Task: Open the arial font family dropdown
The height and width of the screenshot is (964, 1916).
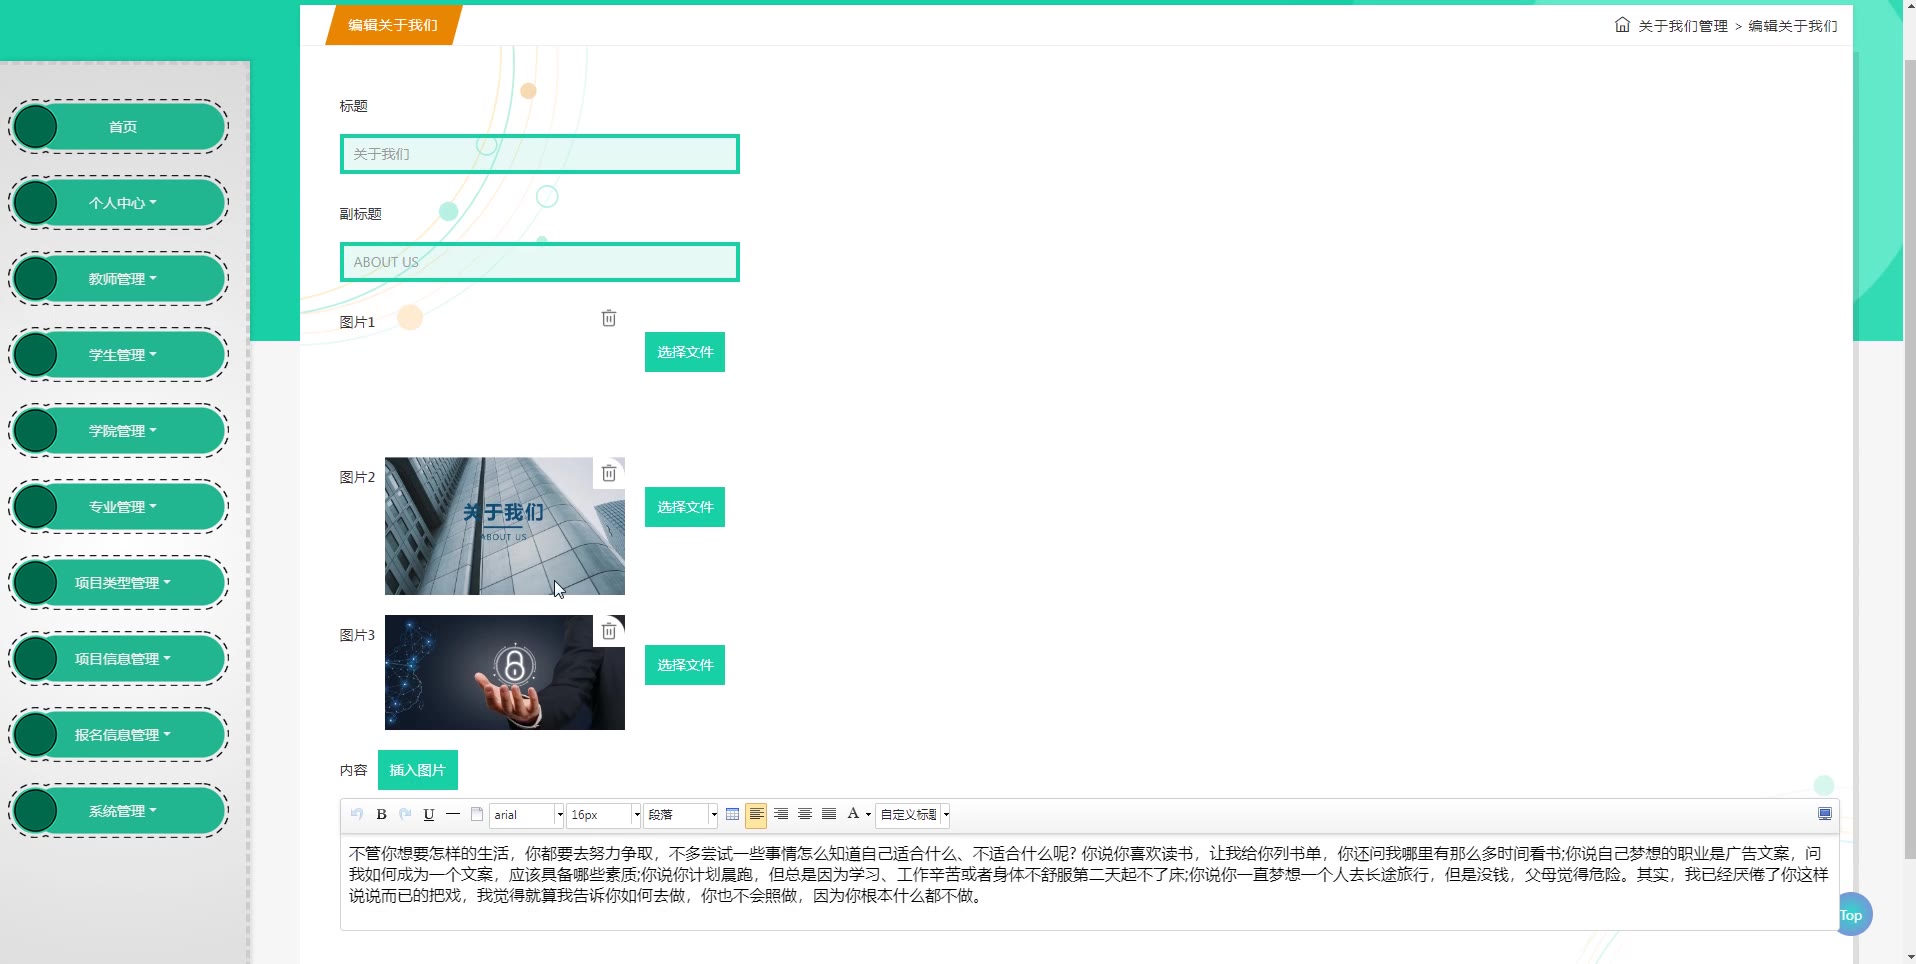Action: tap(527, 815)
